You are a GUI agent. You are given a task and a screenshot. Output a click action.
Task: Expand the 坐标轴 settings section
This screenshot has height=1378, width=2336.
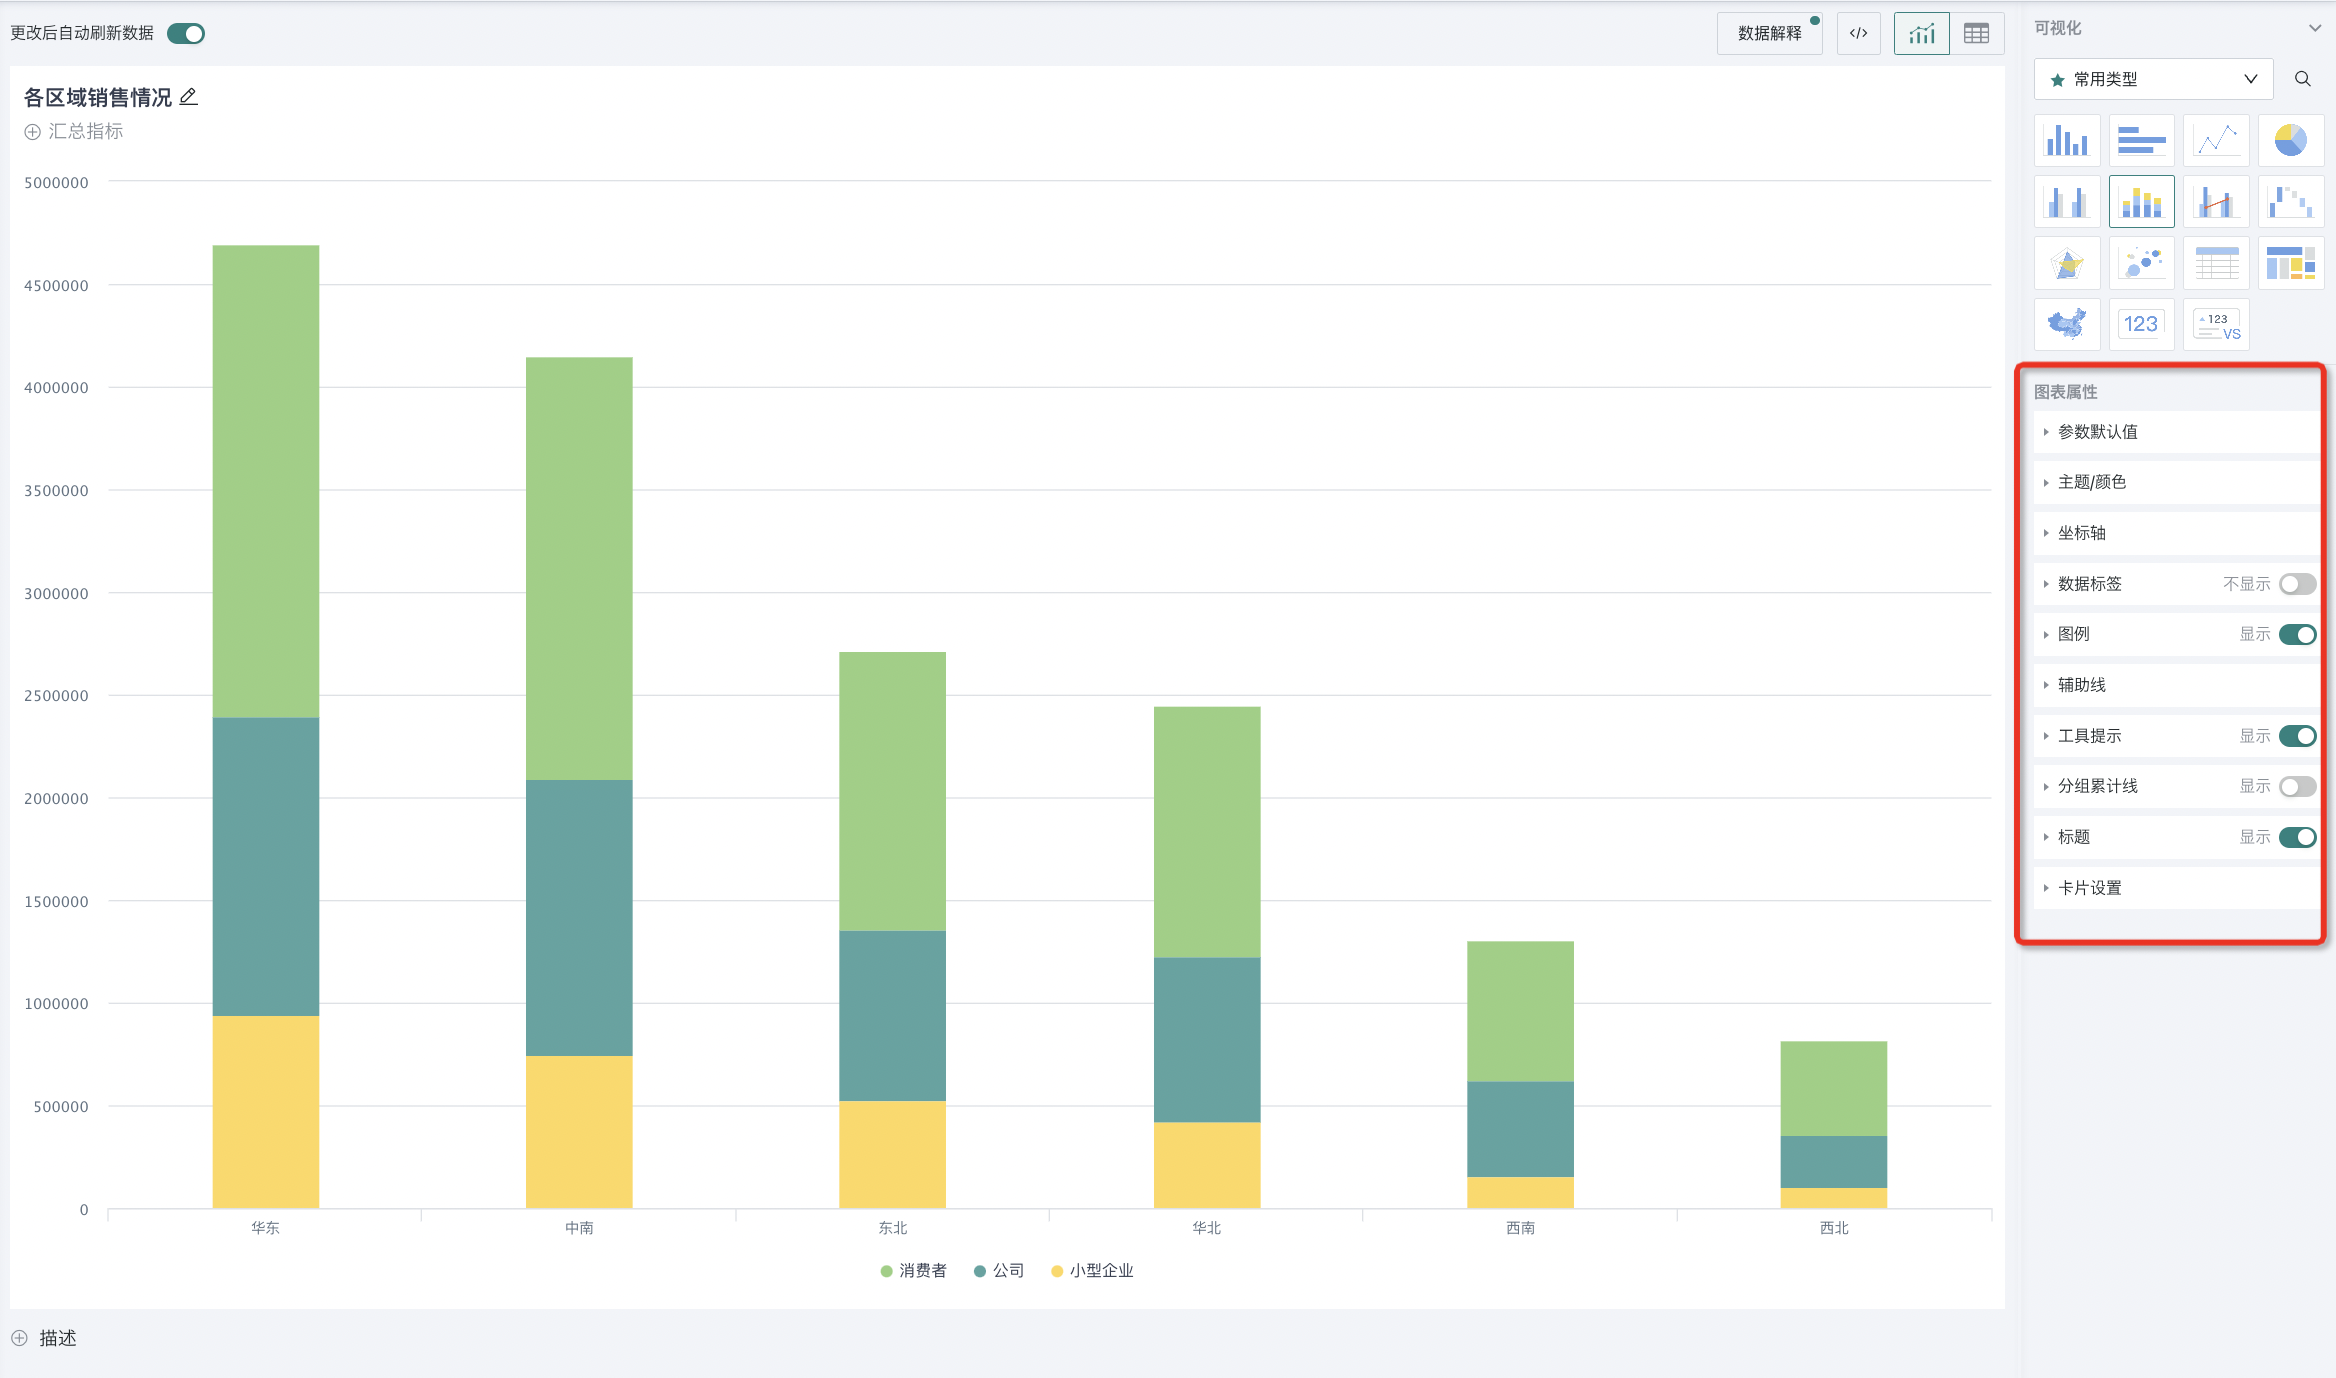tap(2081, 533)
